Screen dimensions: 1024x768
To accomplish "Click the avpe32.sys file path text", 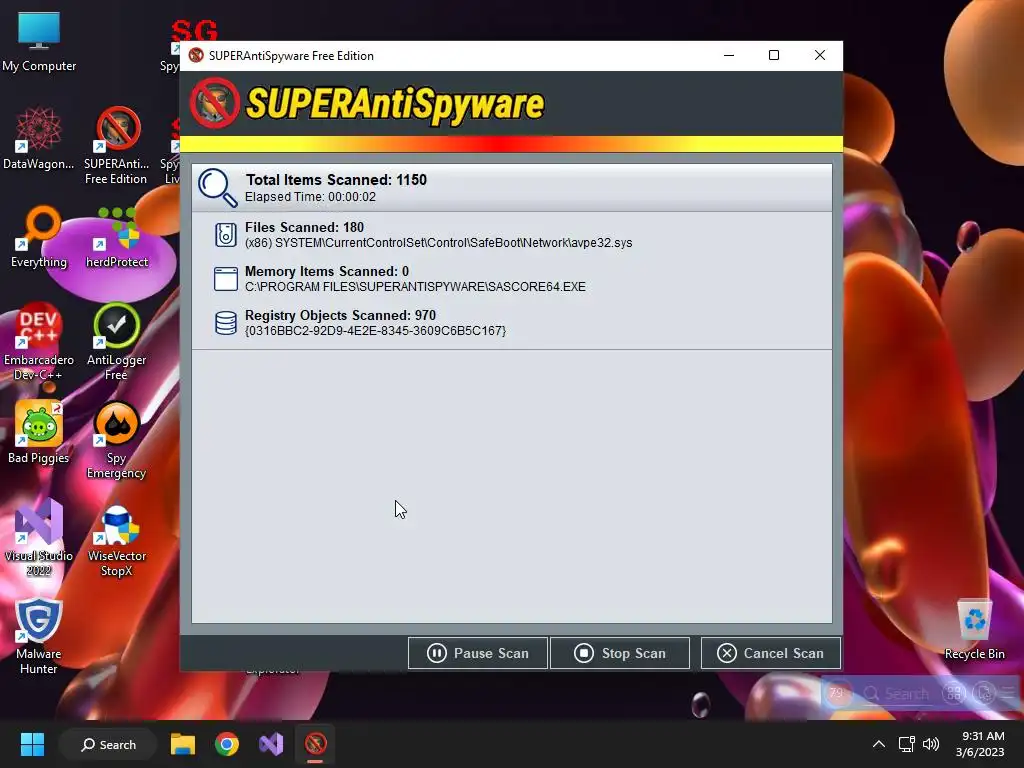I will 438,243.
